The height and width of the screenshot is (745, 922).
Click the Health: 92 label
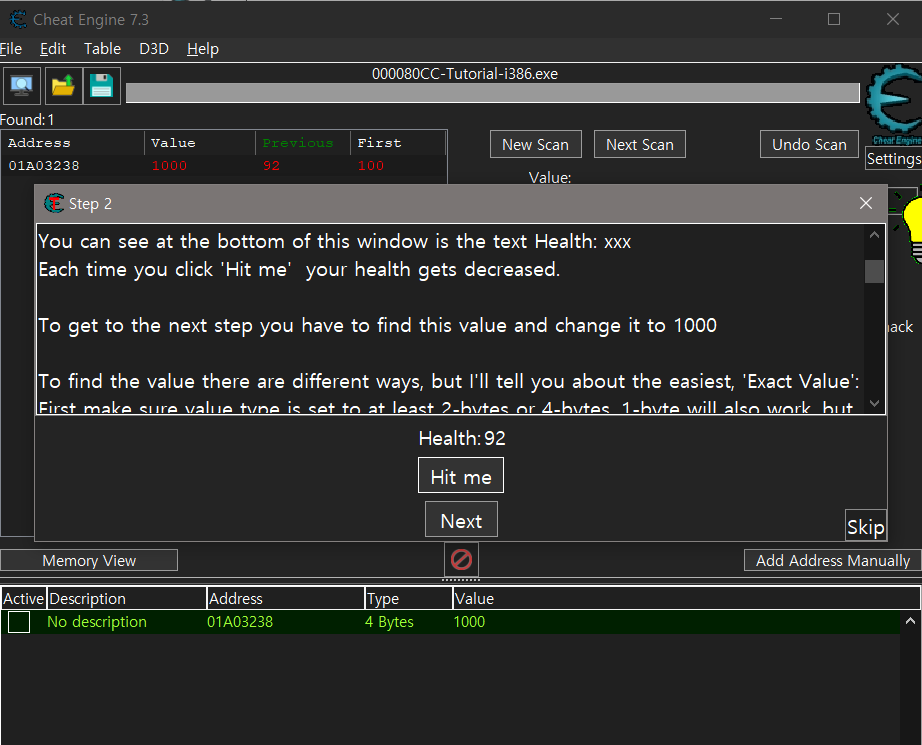pyautogui.click(x=462, y=438)
